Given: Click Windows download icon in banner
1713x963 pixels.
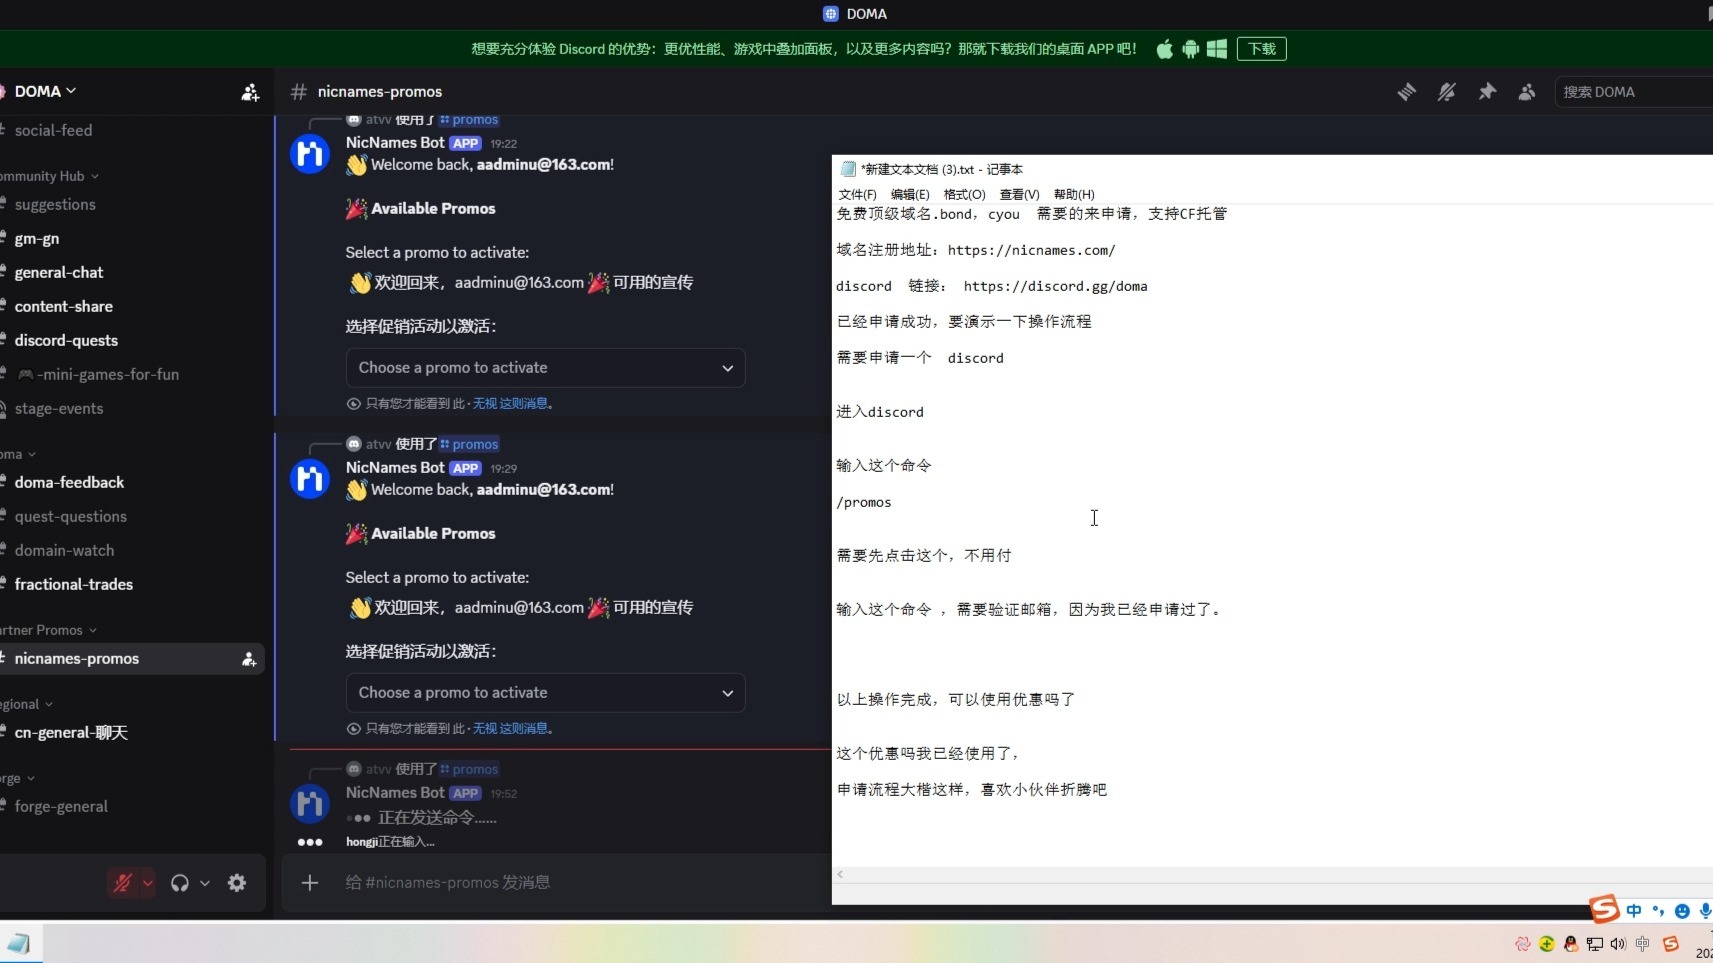Looking at the screenshot, I should tap(1216, 49).
